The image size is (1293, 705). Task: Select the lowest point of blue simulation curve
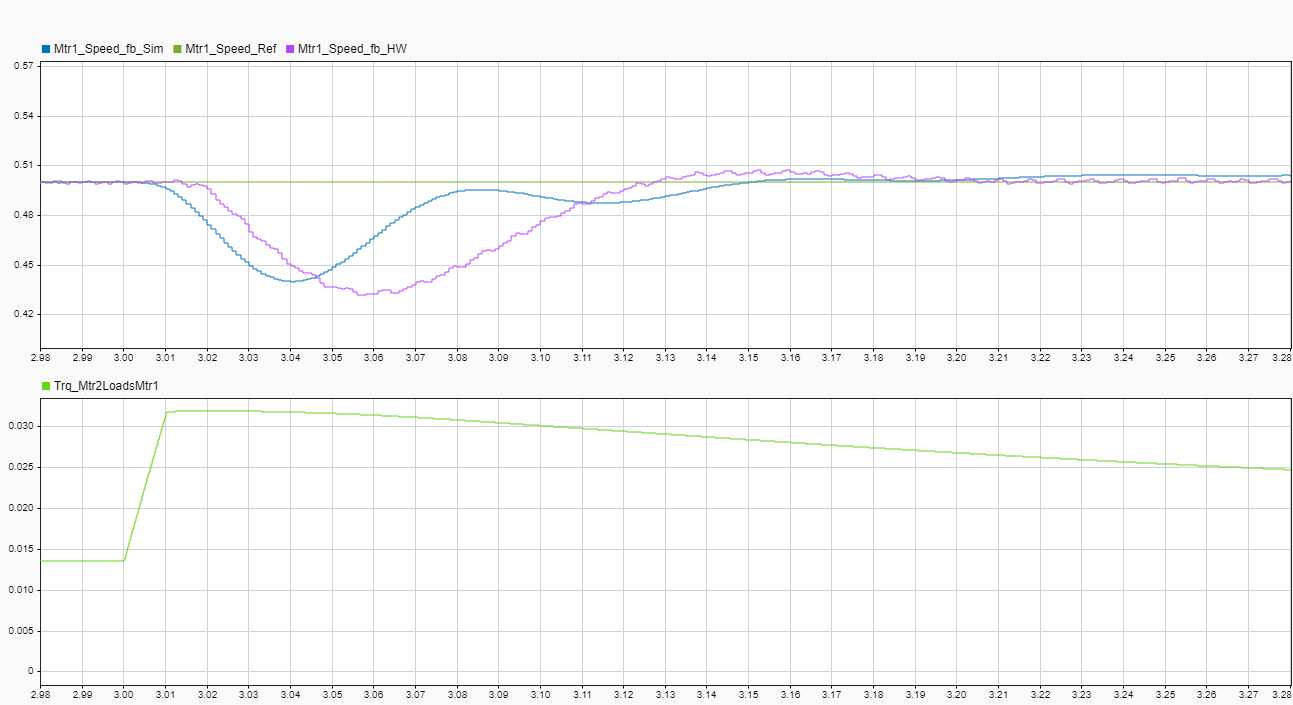[290, 282]
